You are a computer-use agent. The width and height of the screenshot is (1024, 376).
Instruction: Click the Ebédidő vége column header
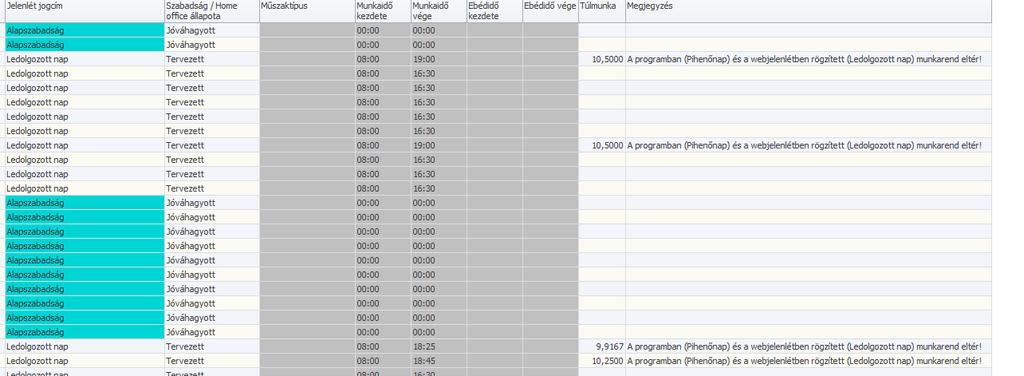pos(550,11)
